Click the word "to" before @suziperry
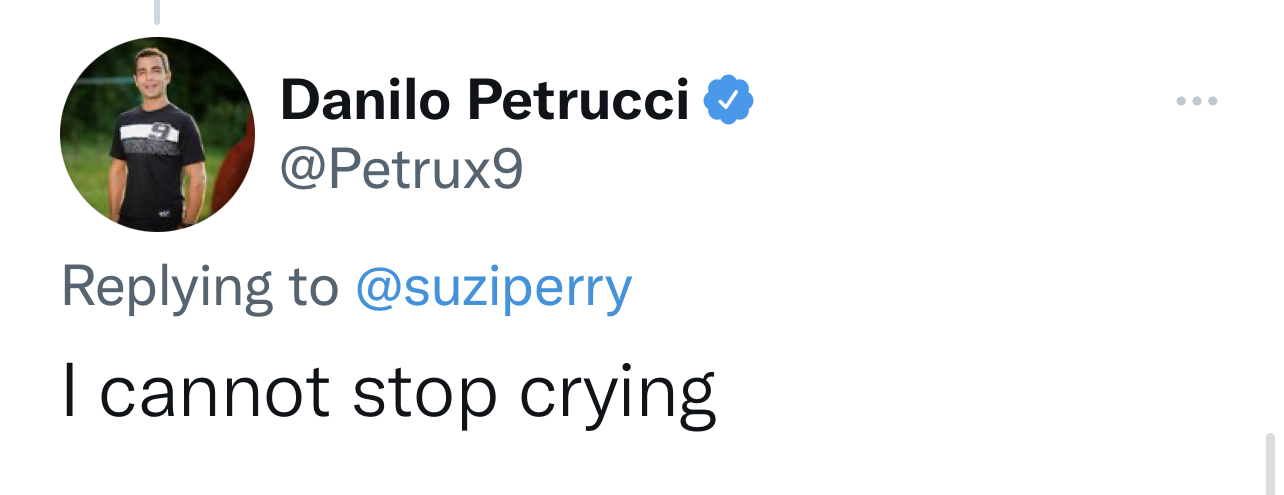1284x495 pixels. coord(314,288)
